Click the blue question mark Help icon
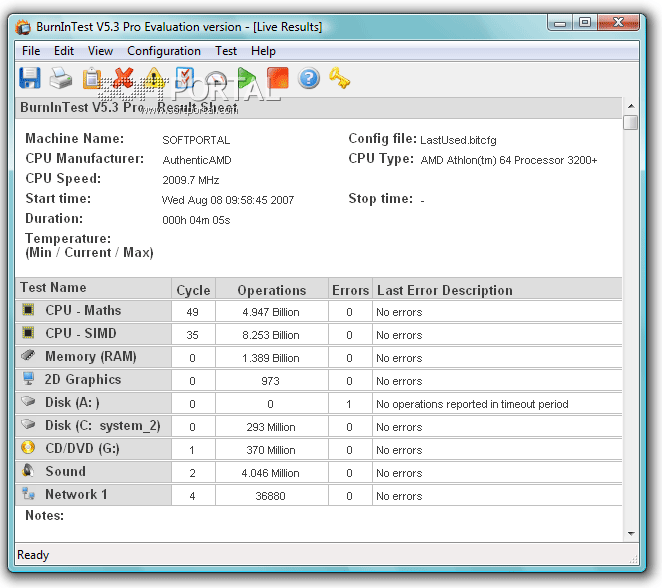The height and width of the screenshot is (588, 662). coord(309,79)
